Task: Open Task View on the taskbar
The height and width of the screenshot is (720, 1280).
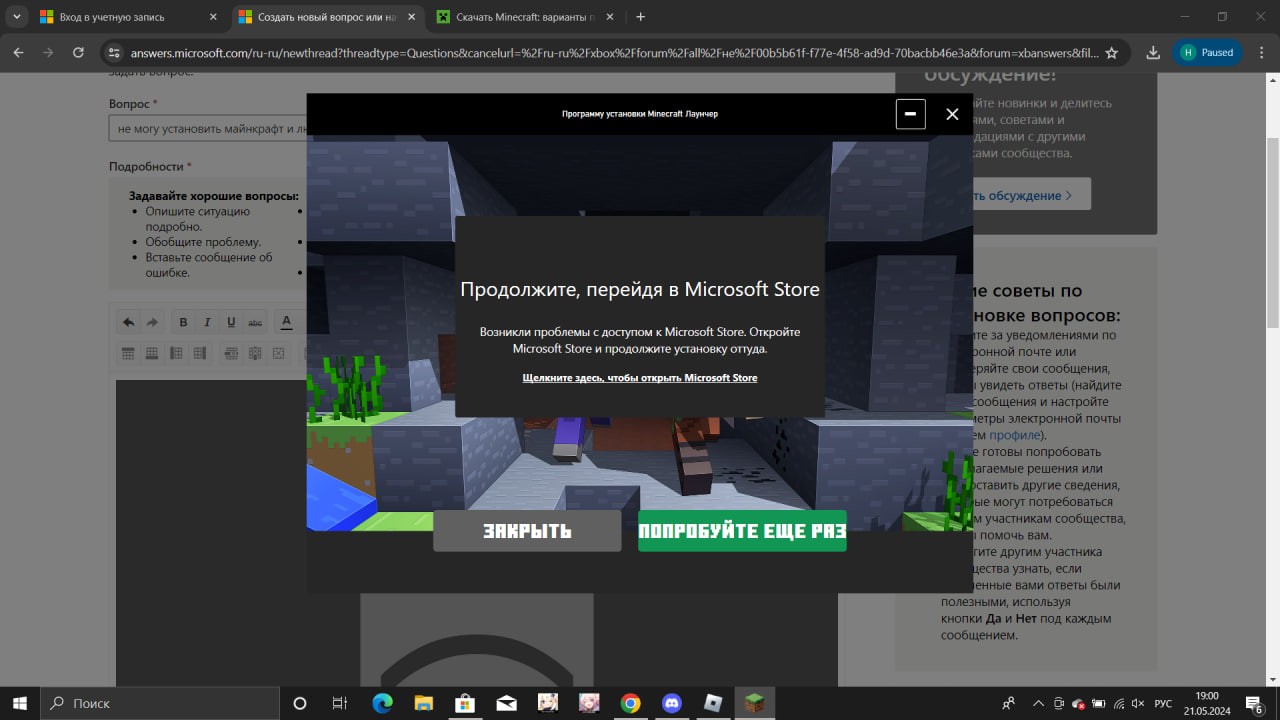Action: tap(340, 703)
